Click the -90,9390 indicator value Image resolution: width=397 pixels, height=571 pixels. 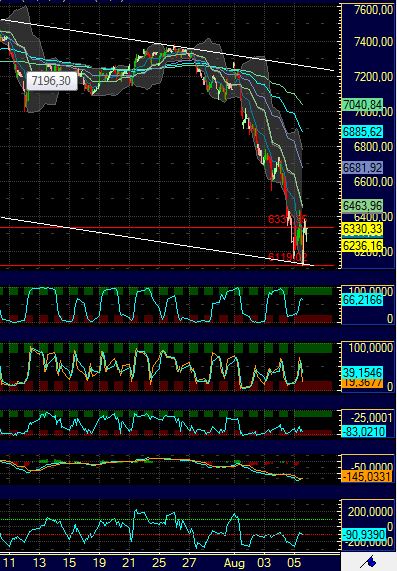click(x=364, y=535)
